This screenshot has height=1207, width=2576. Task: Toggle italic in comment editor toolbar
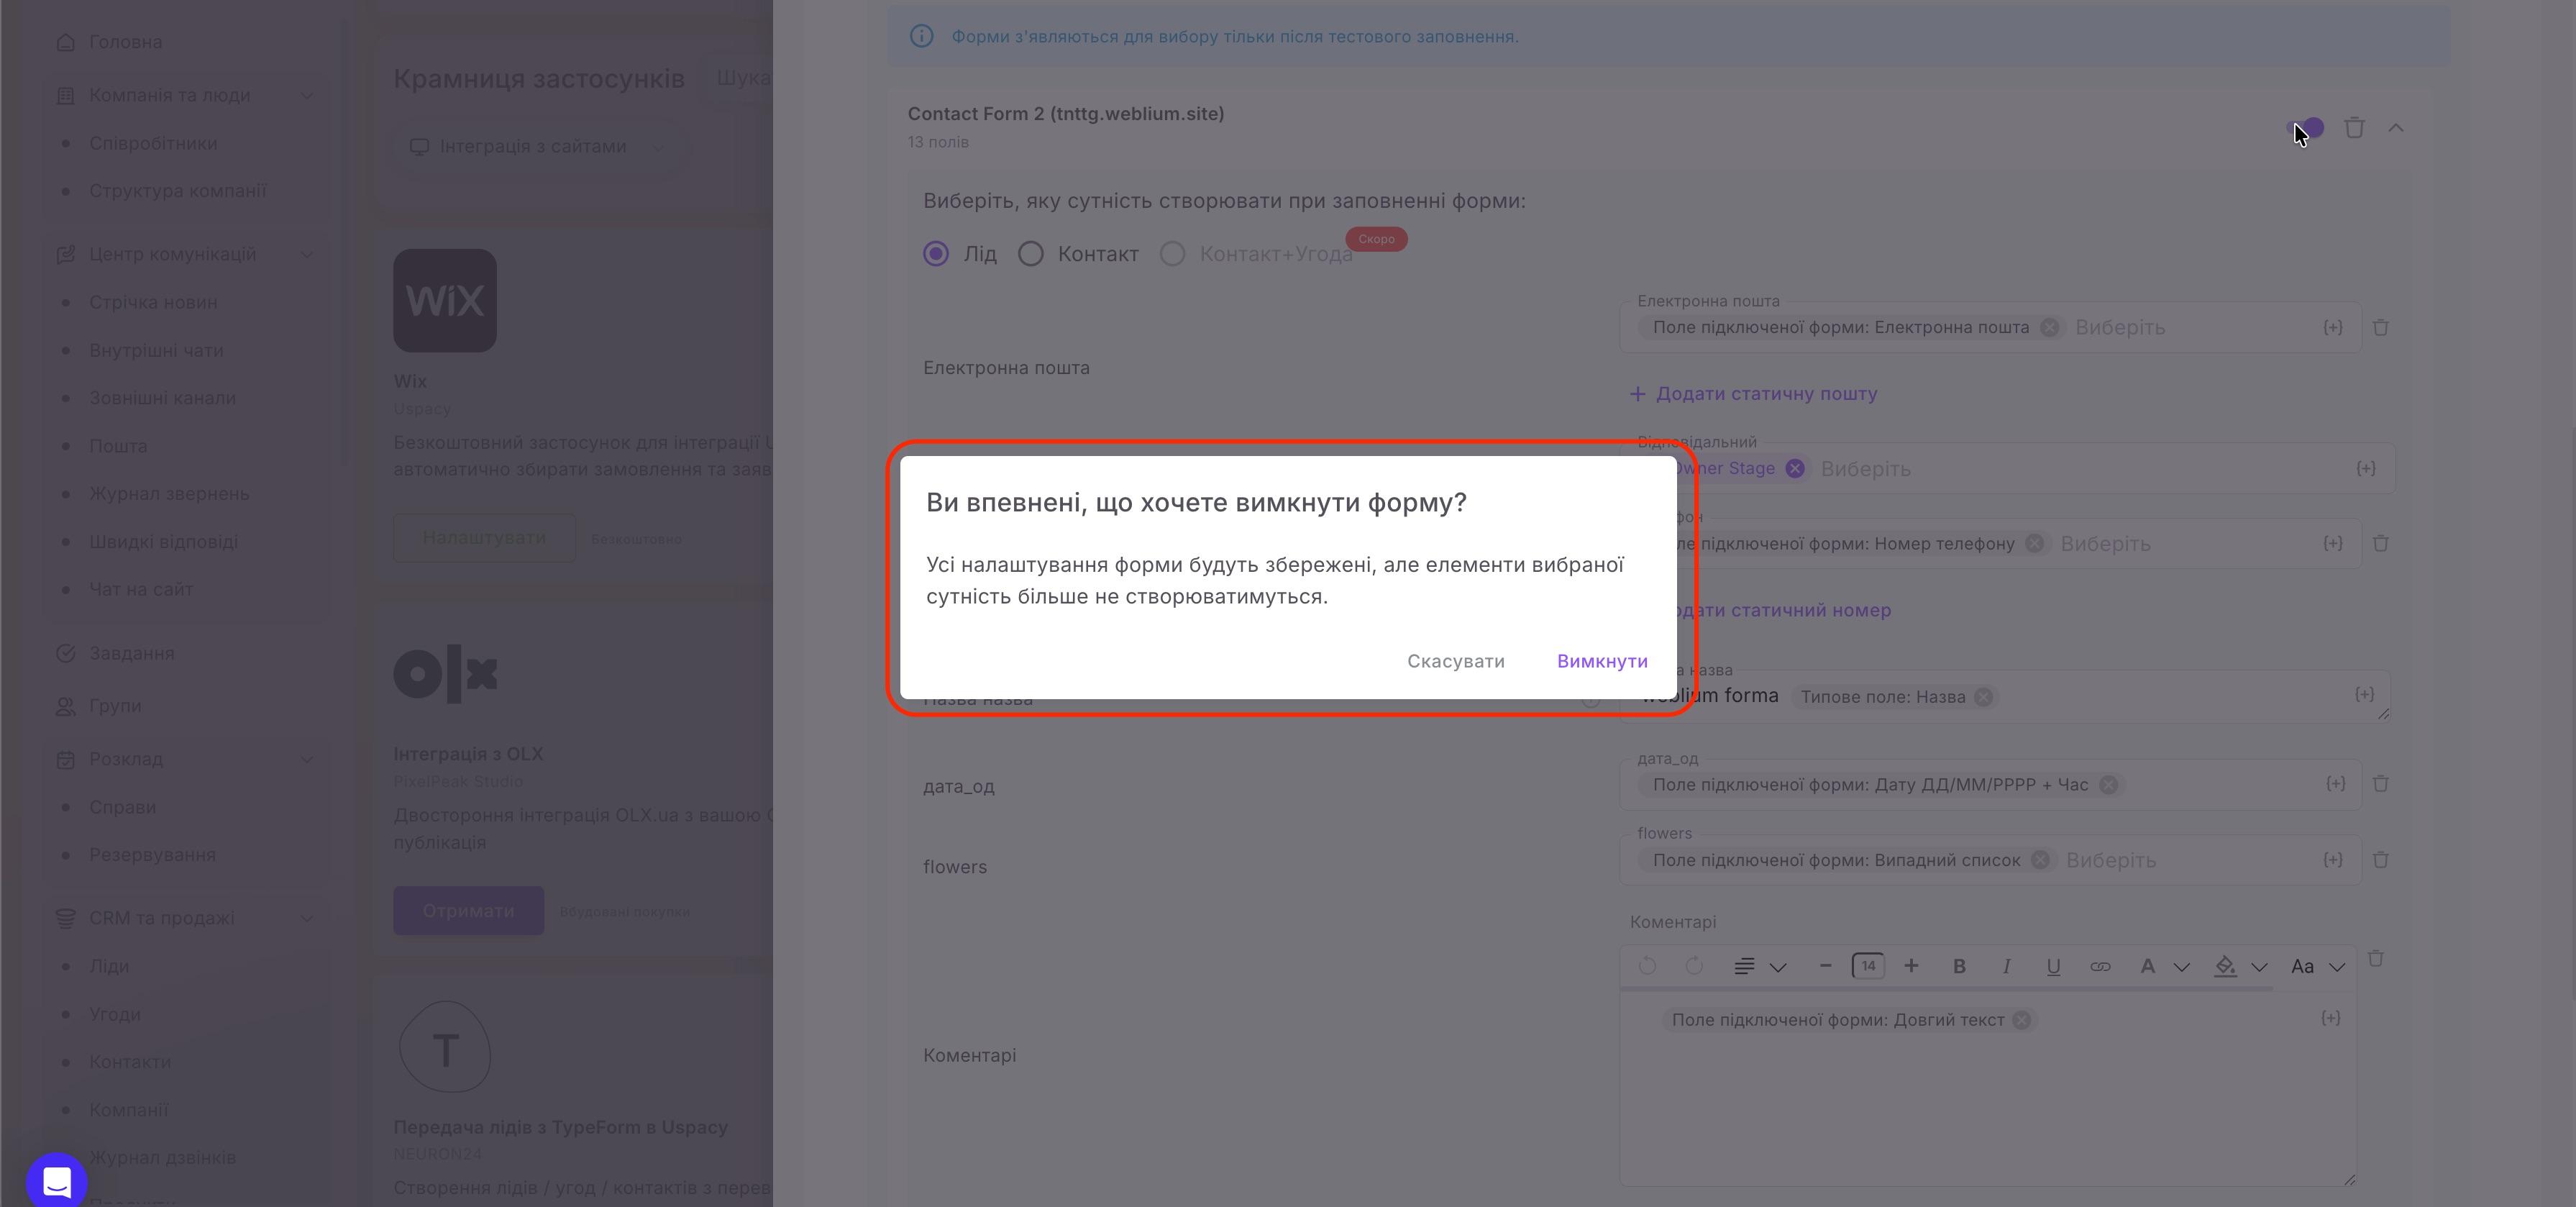pyautogui.click(x=2006, y=966)
